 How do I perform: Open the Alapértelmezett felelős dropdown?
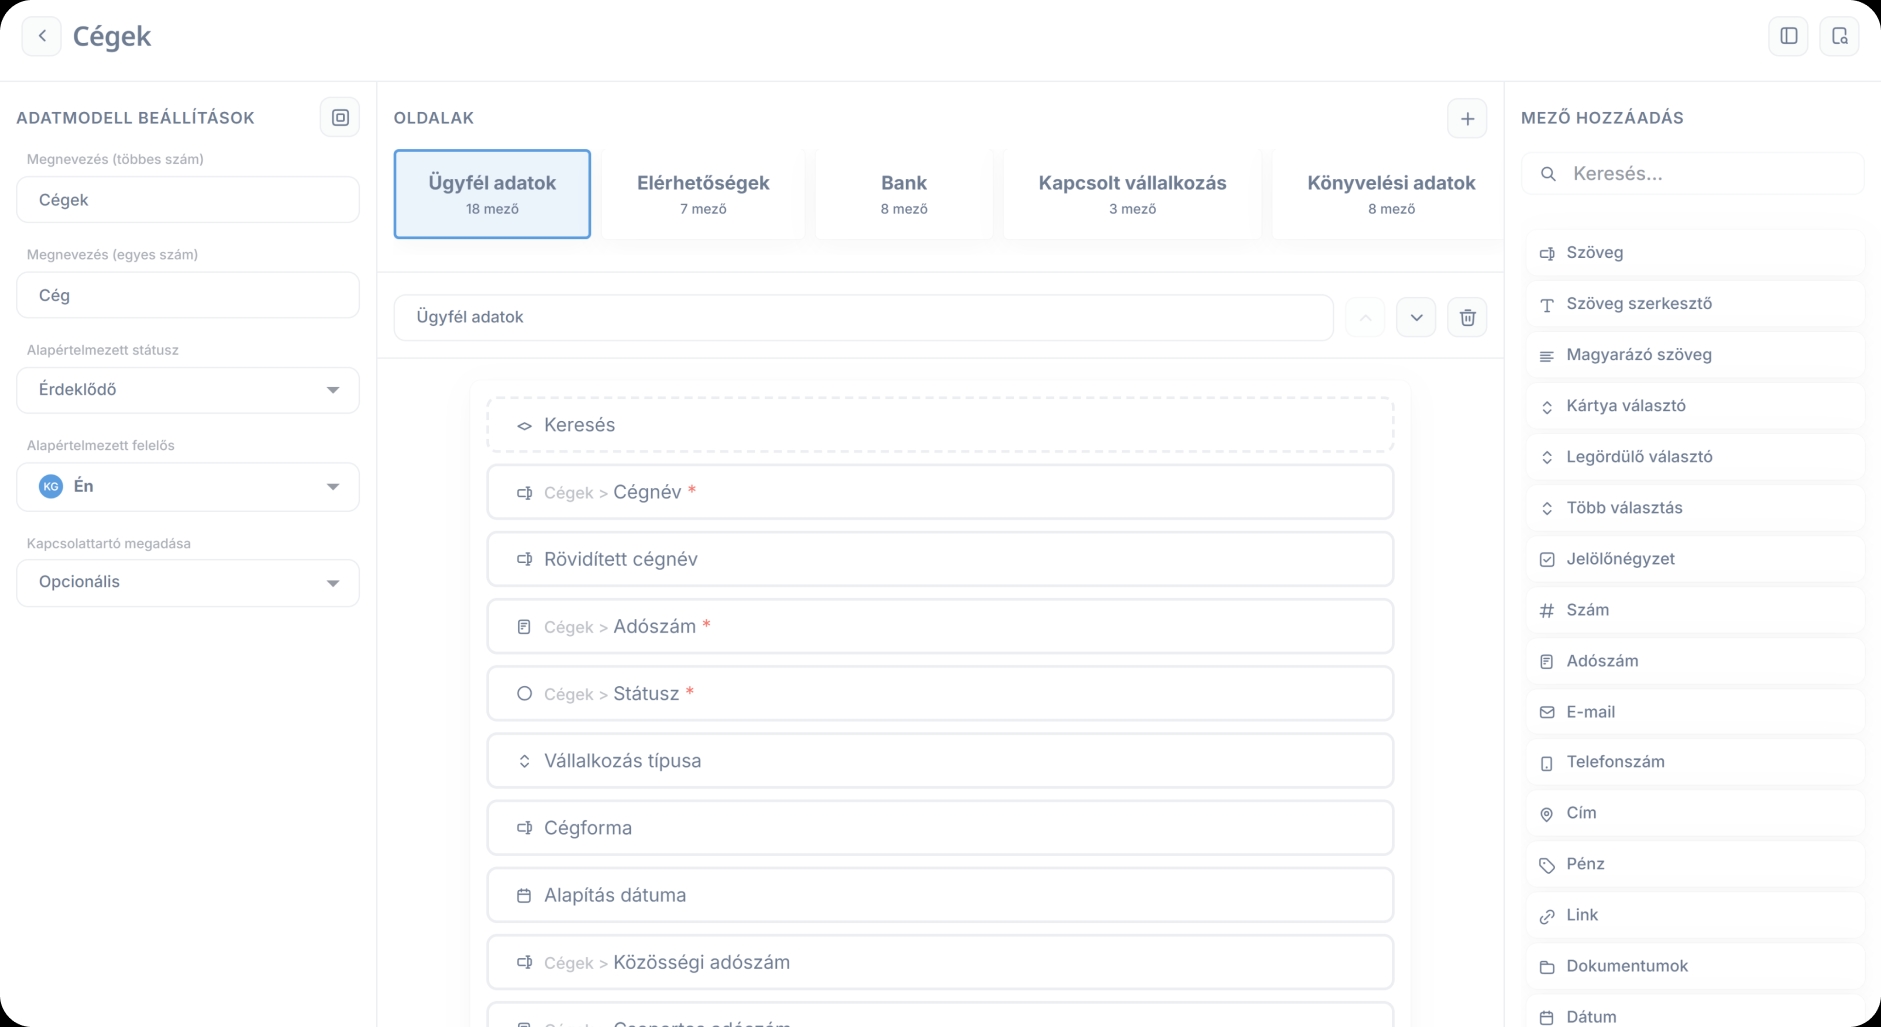pos(187,487)
